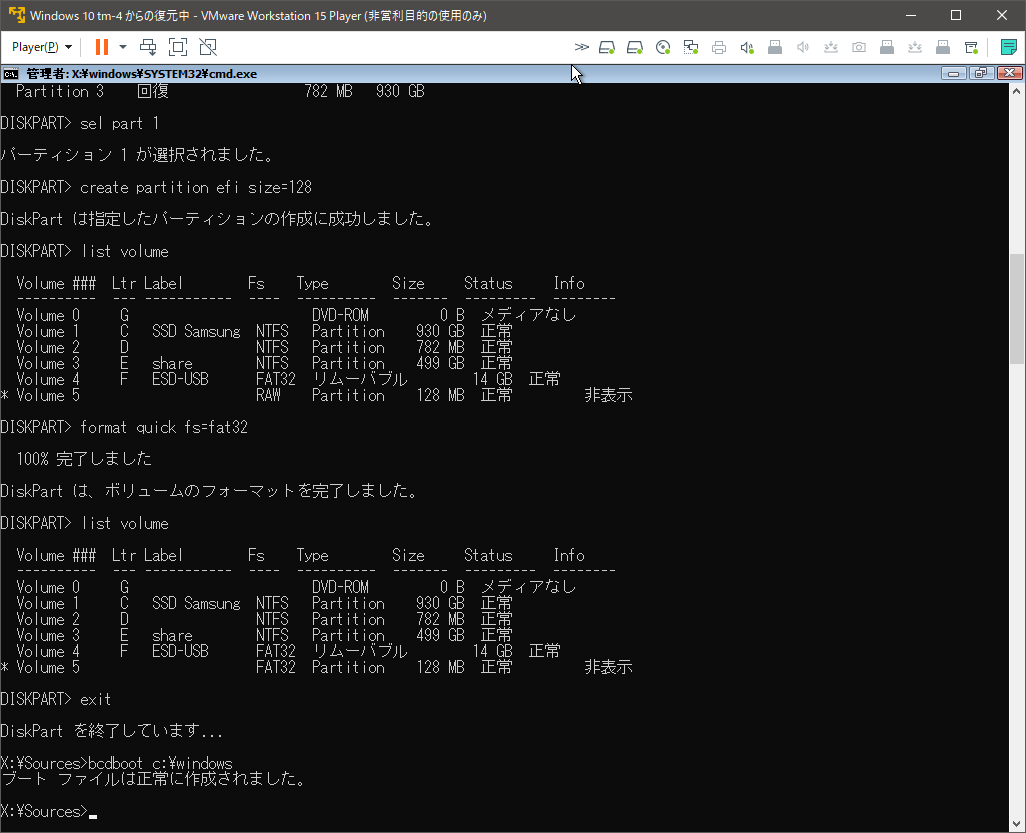This screenshot has width=1026, height=833.
Task: Click the archive-box device icon with green dot
Action: pos(971,47)
